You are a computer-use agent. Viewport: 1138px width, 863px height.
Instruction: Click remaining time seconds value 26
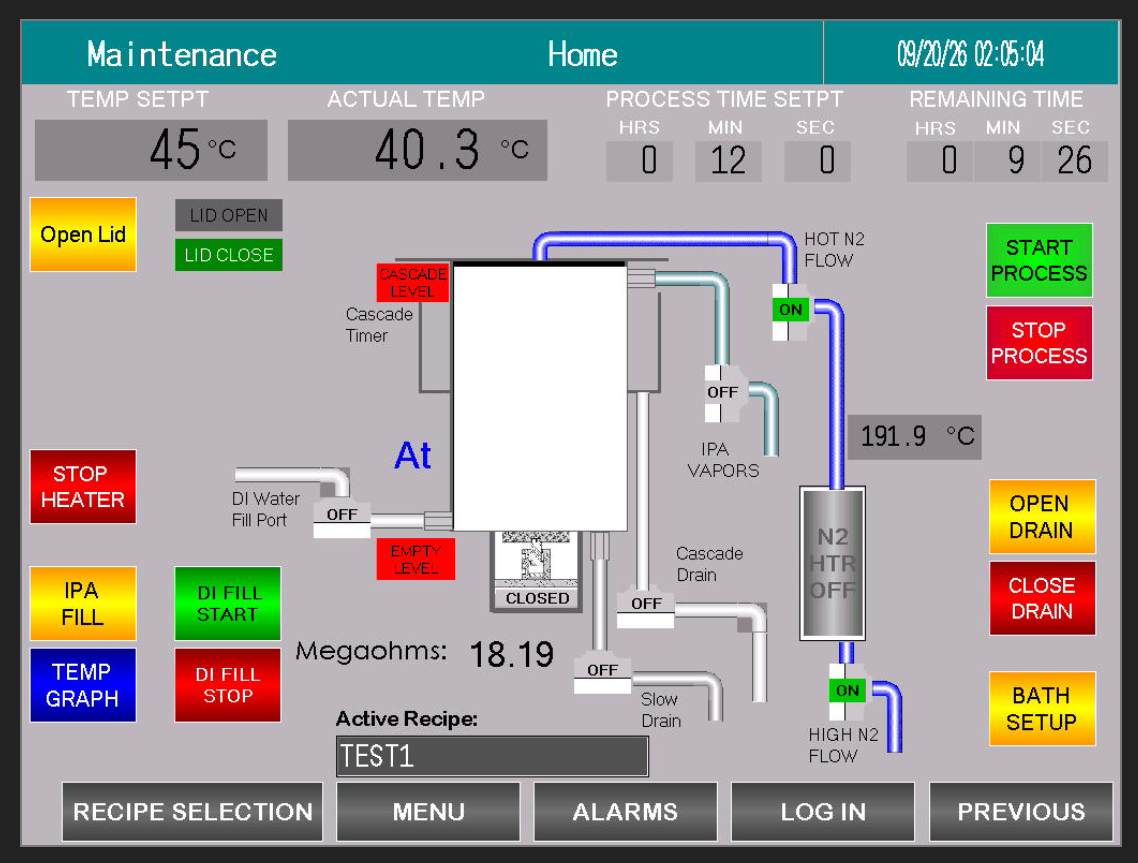pyautogui.click(x=1074, y=160)
